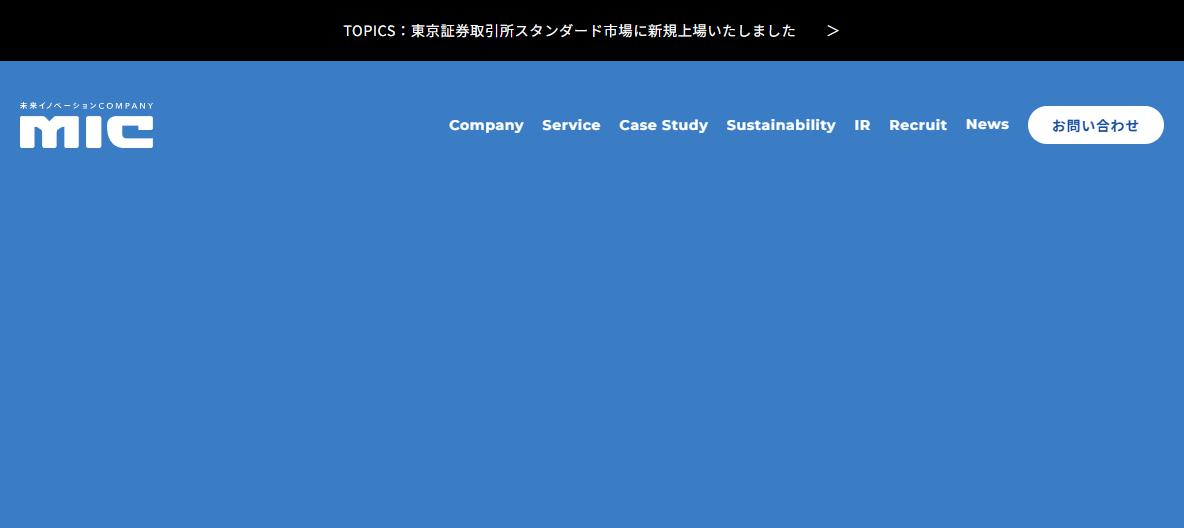
Task: Go to Case Study page
Action: pos(664,125)
